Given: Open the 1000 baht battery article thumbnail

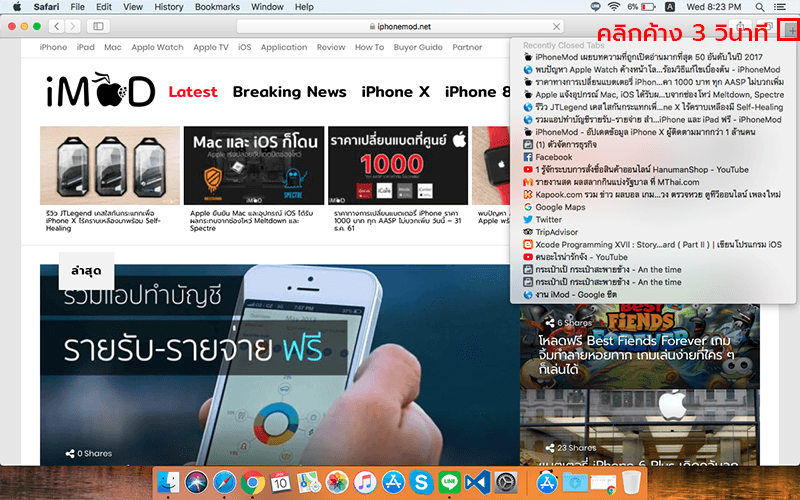Looking at the screenshot, I should click(x=398, y=165).
